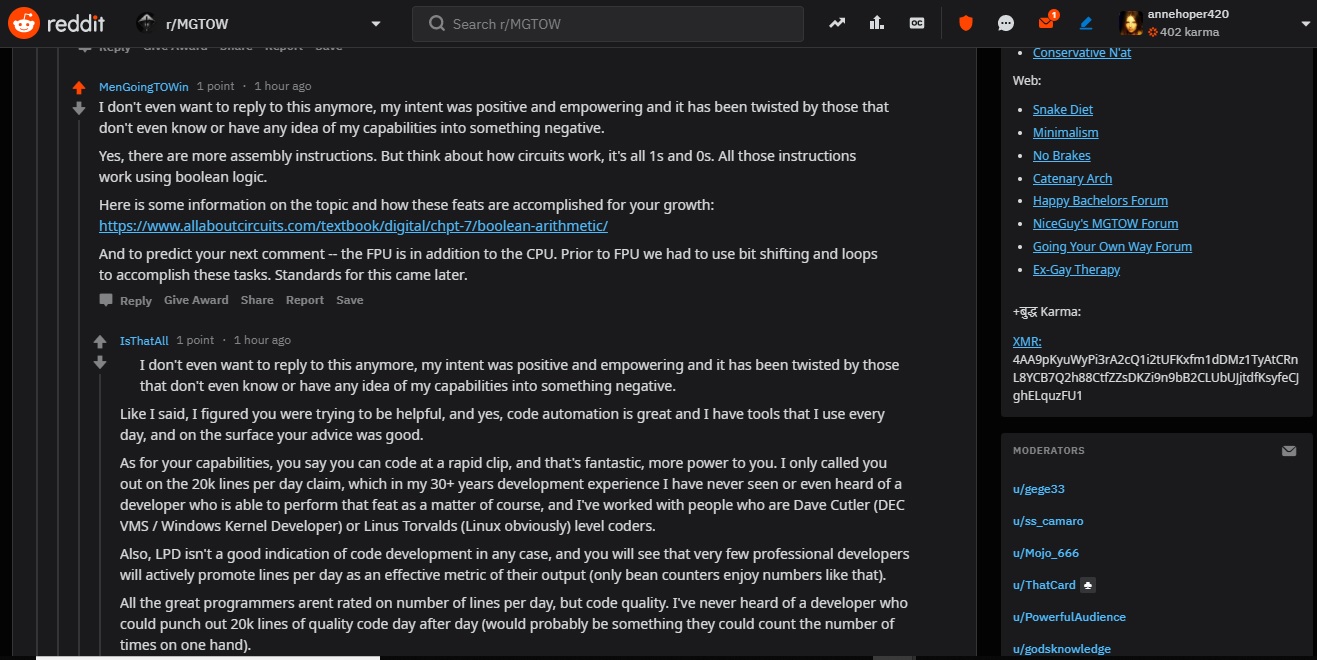Open the Original Content OC icon
This screenshot has width=1317, height=660.
[917, 23]
